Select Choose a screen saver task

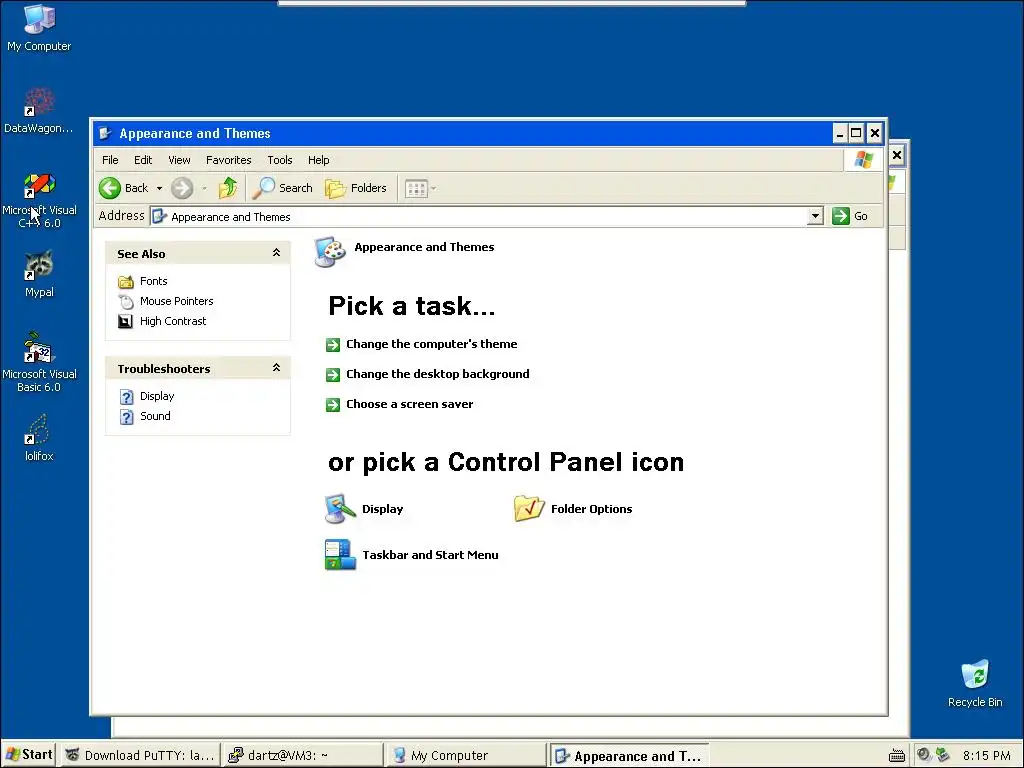point(409,404)
